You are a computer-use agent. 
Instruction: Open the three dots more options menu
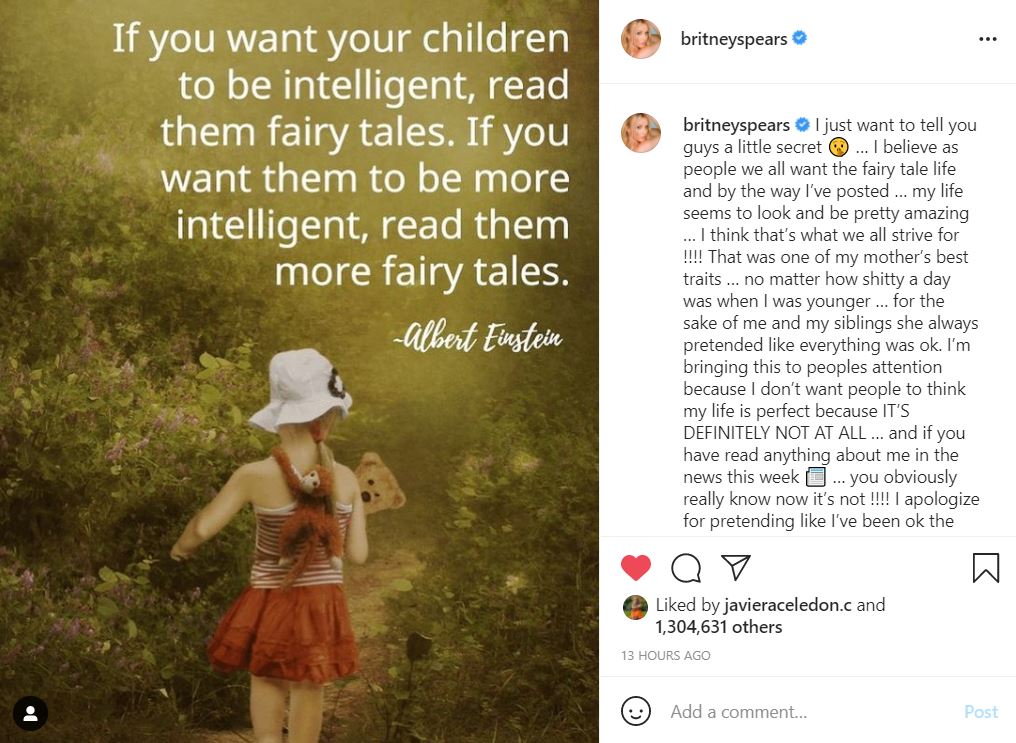[x=987, y=40]
